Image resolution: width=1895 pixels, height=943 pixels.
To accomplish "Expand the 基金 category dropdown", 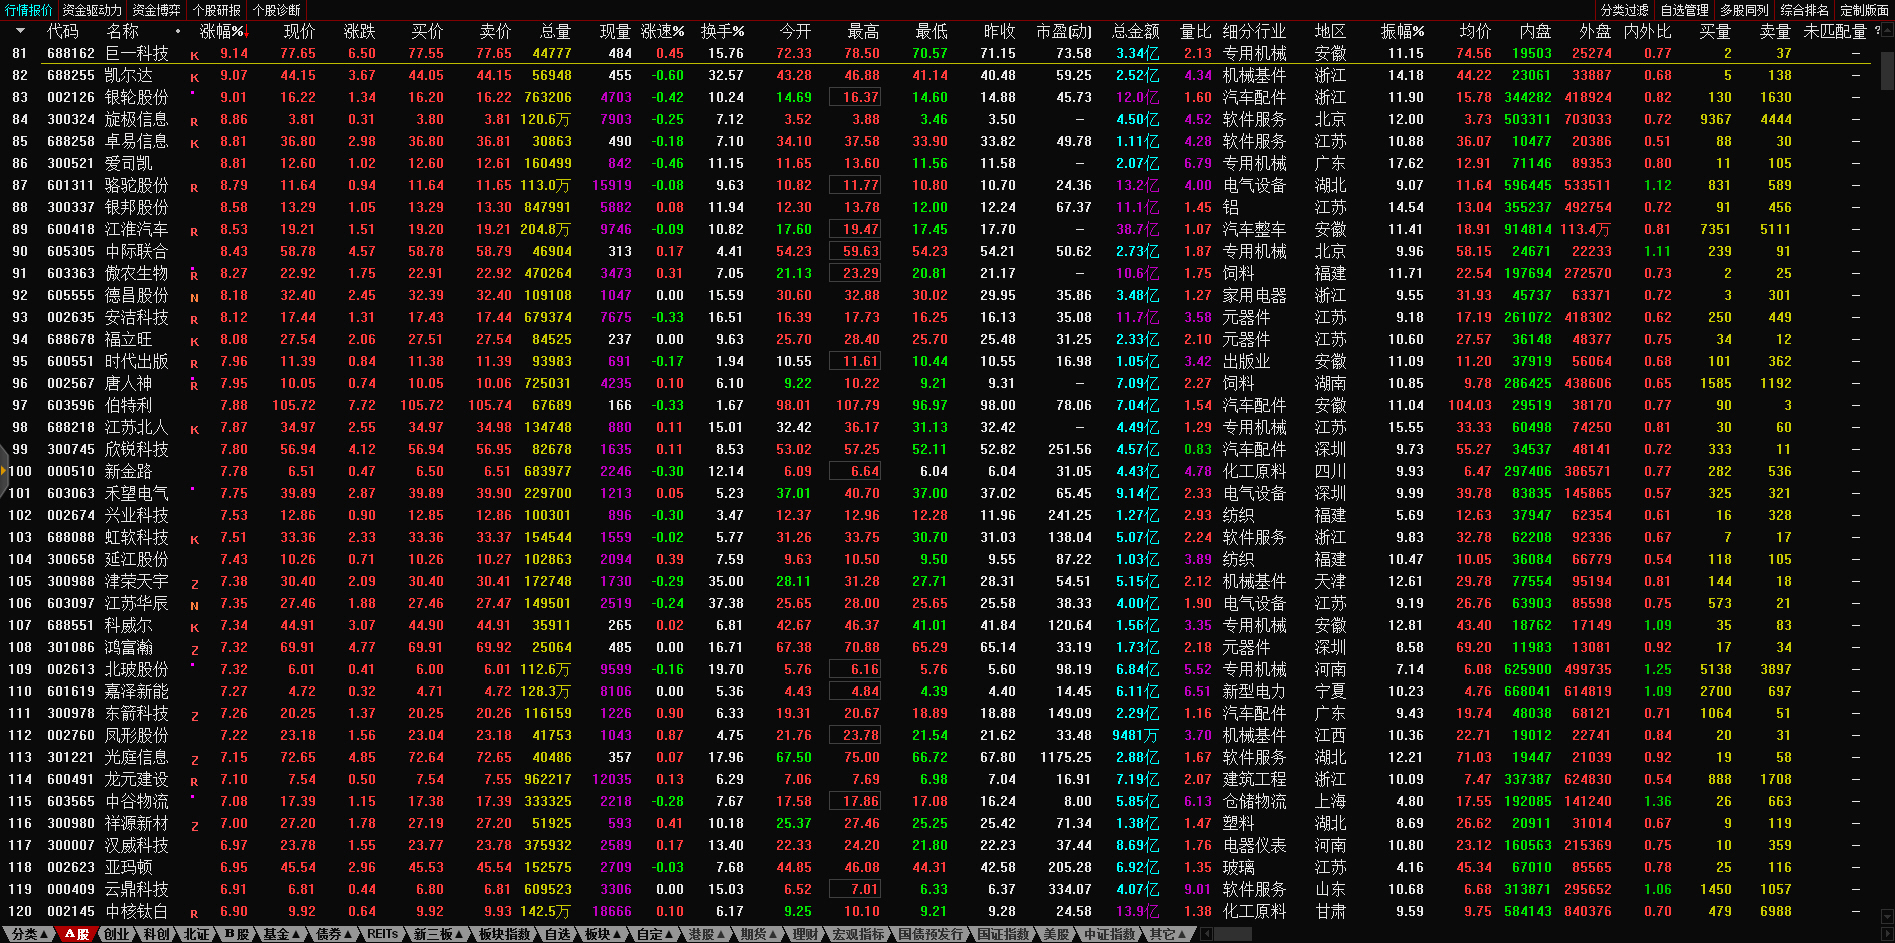I will point(281,934).
